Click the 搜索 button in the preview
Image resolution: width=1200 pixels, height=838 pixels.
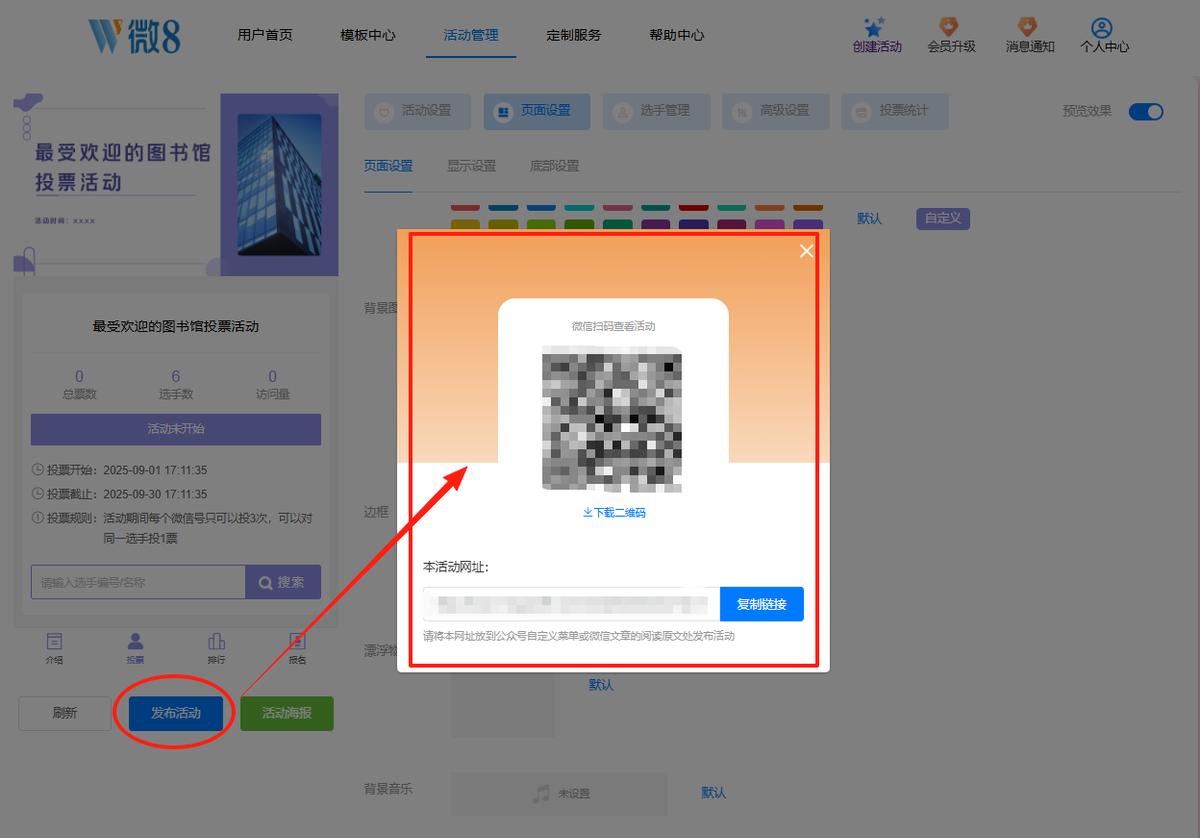283,582
